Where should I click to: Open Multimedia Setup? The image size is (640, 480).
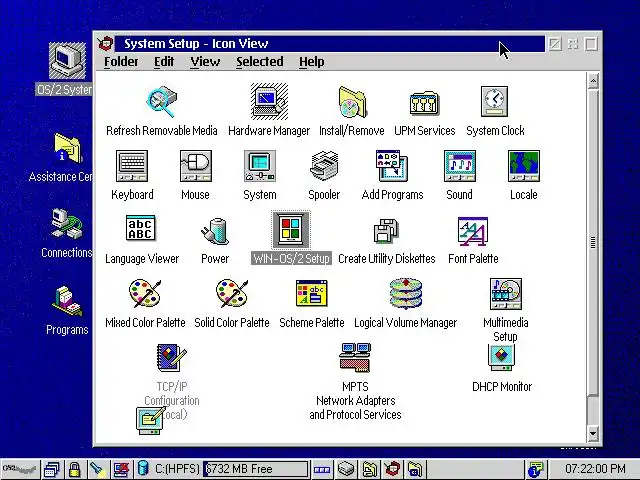(x=506, y=294)
